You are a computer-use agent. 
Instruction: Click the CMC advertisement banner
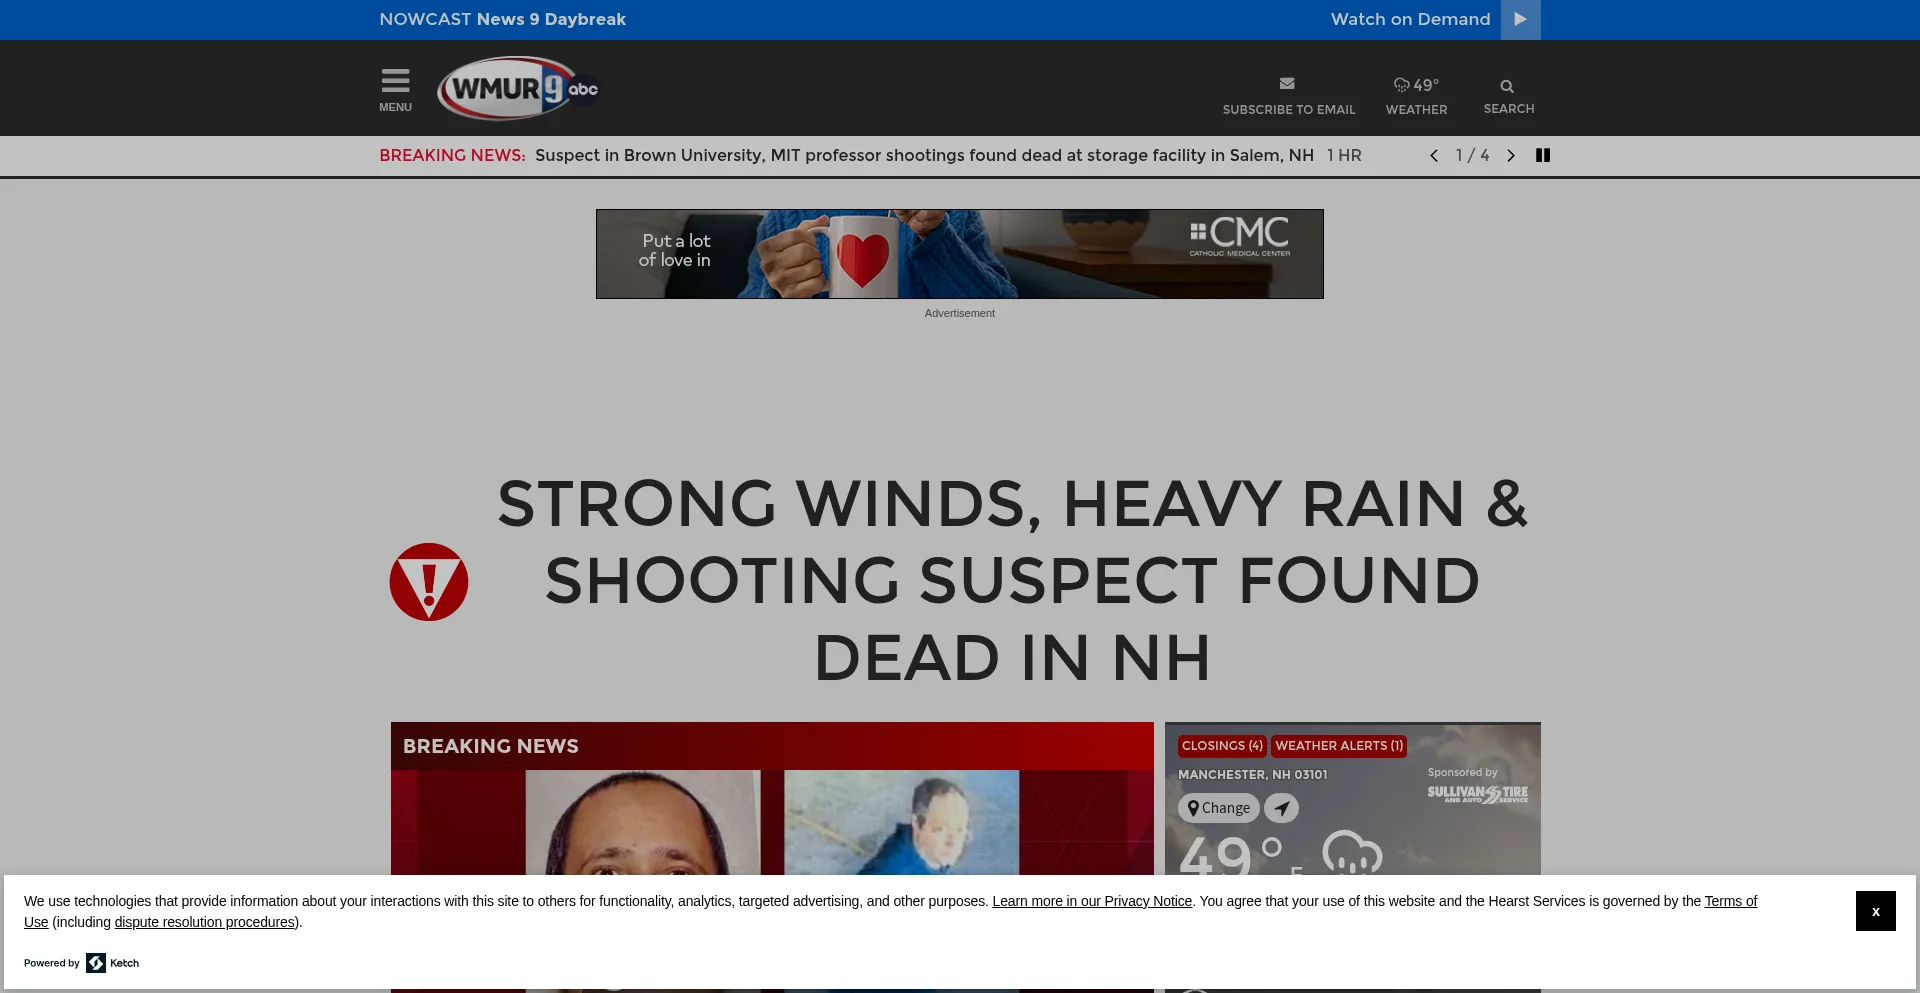click(x=959, y=253)
